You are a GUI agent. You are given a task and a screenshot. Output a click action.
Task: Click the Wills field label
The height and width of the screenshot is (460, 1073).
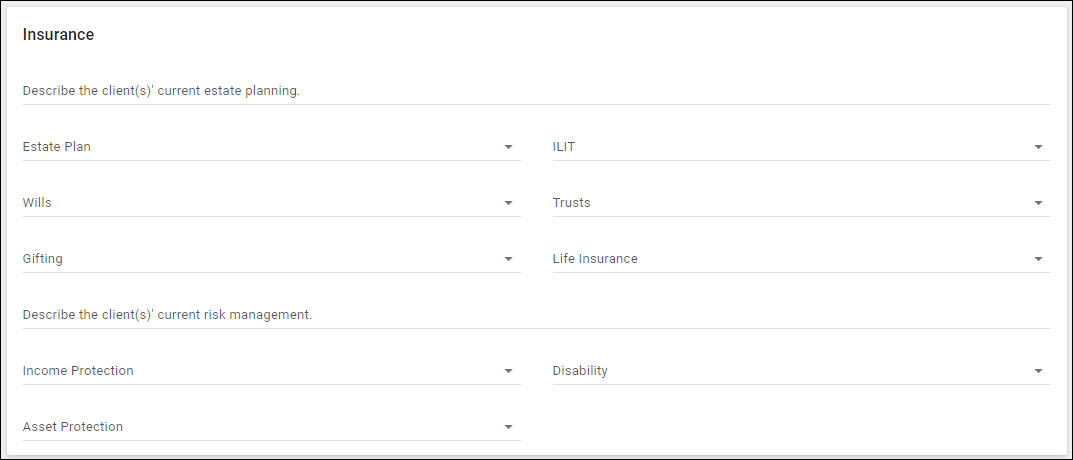[37, 203]
